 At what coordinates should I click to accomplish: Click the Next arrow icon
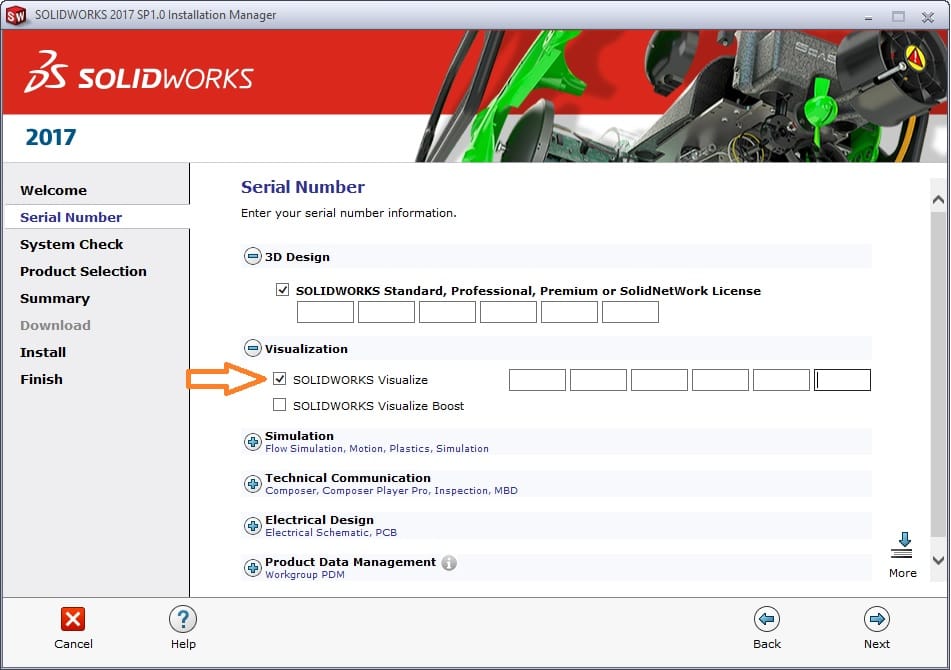pos(877,618)
